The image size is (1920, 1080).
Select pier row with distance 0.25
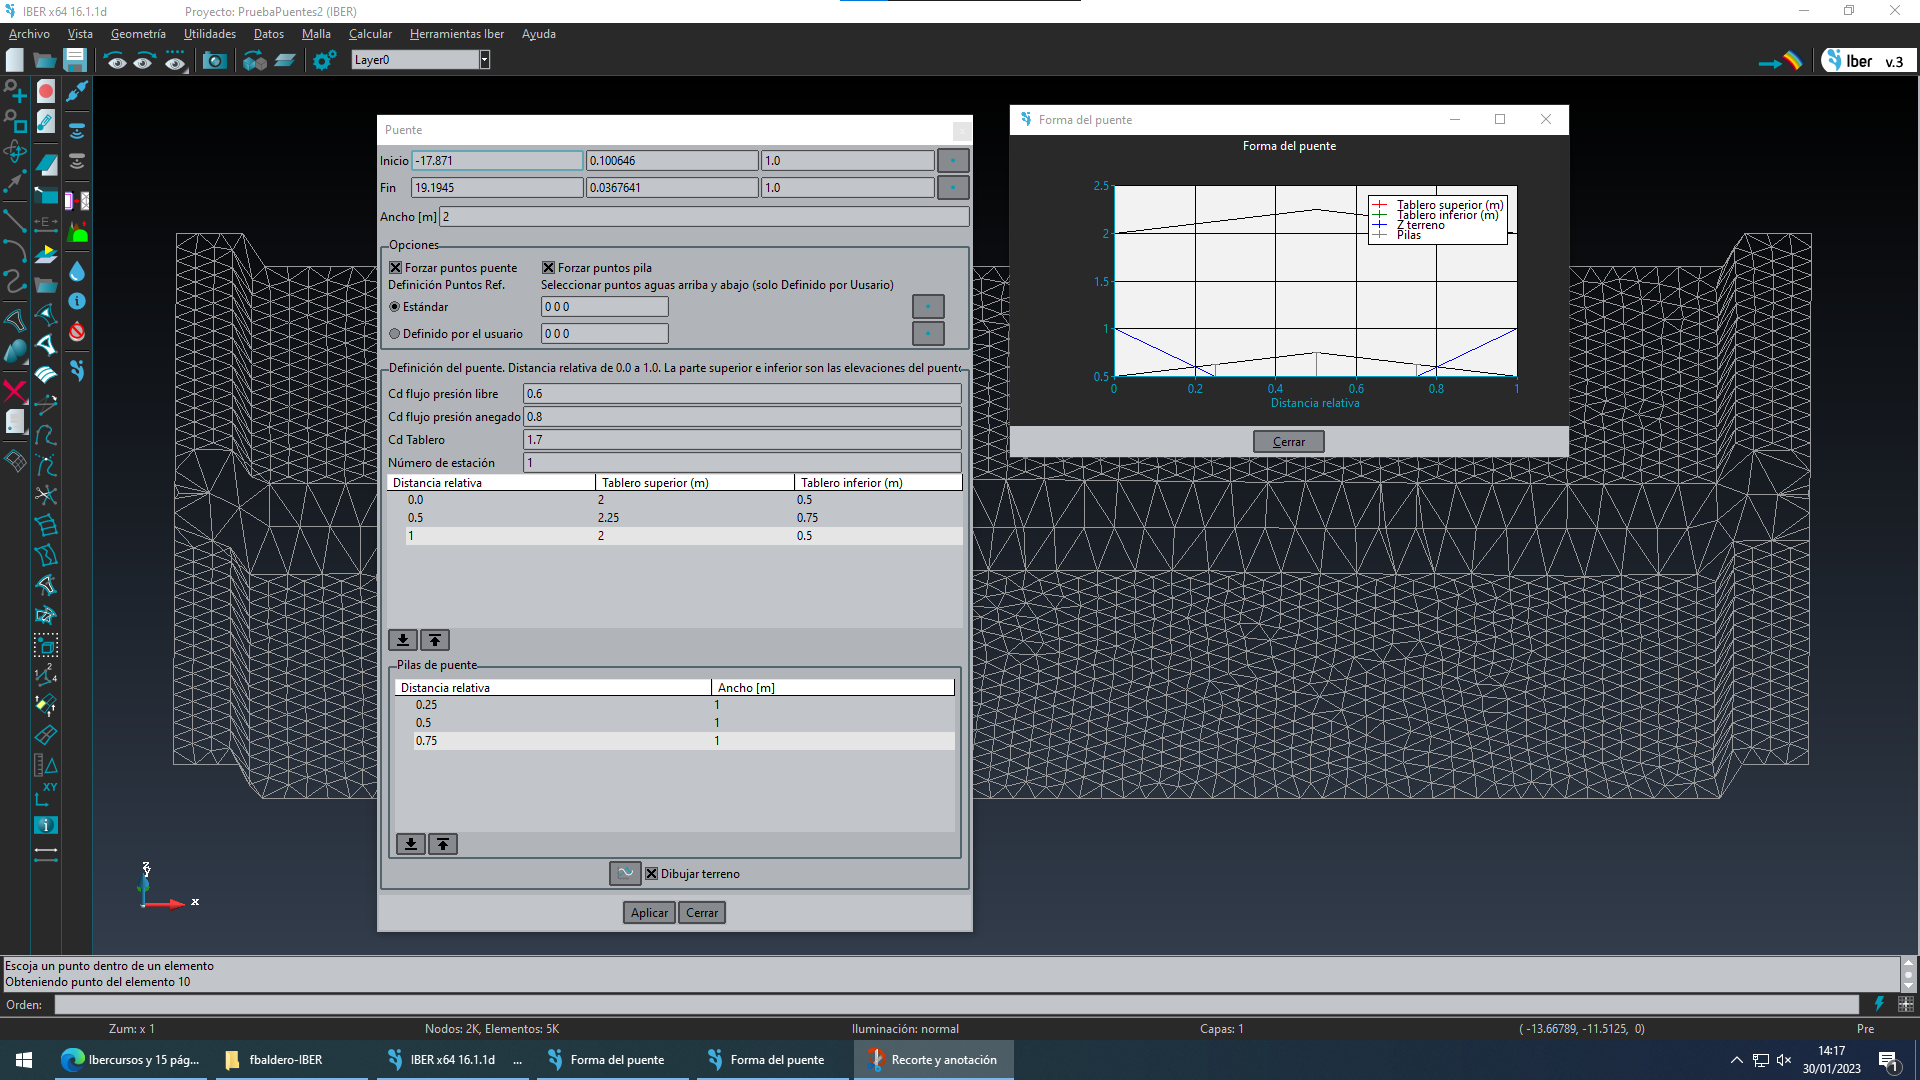[x=675, y=705]
